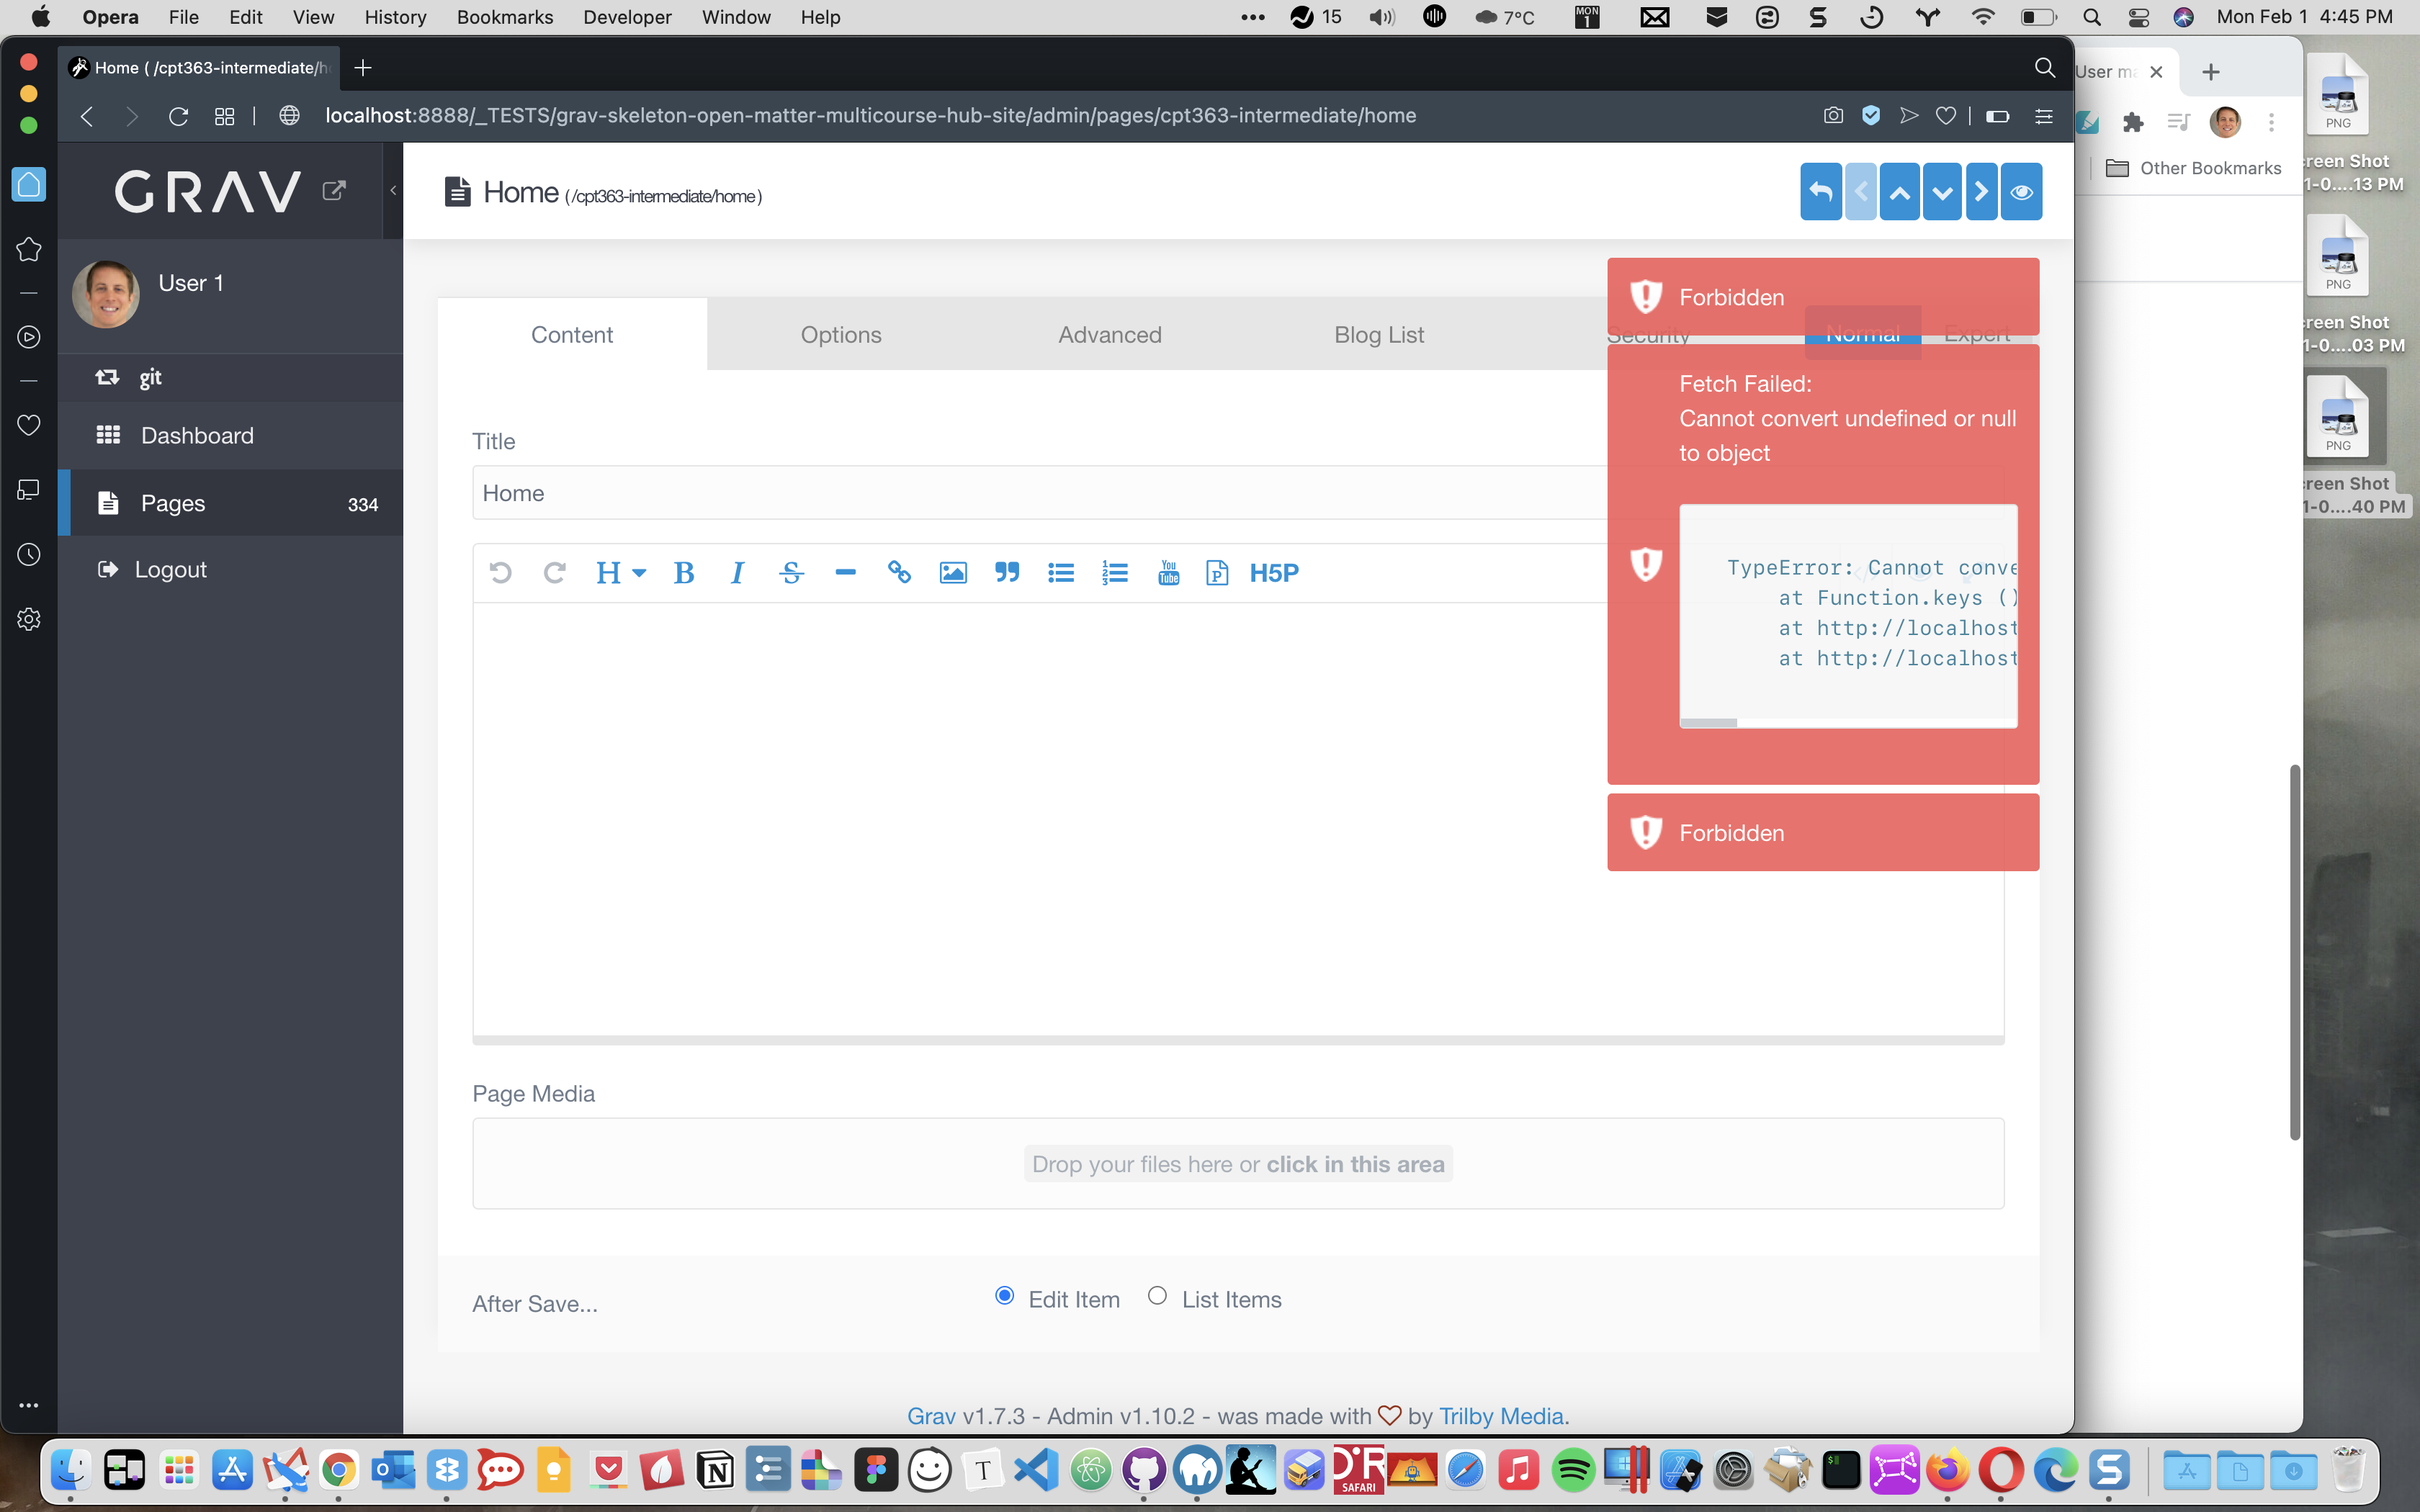Follow the Trilby Media link
Viewport: 2420px width, 1512px height.
[x=1501, y=1415]
